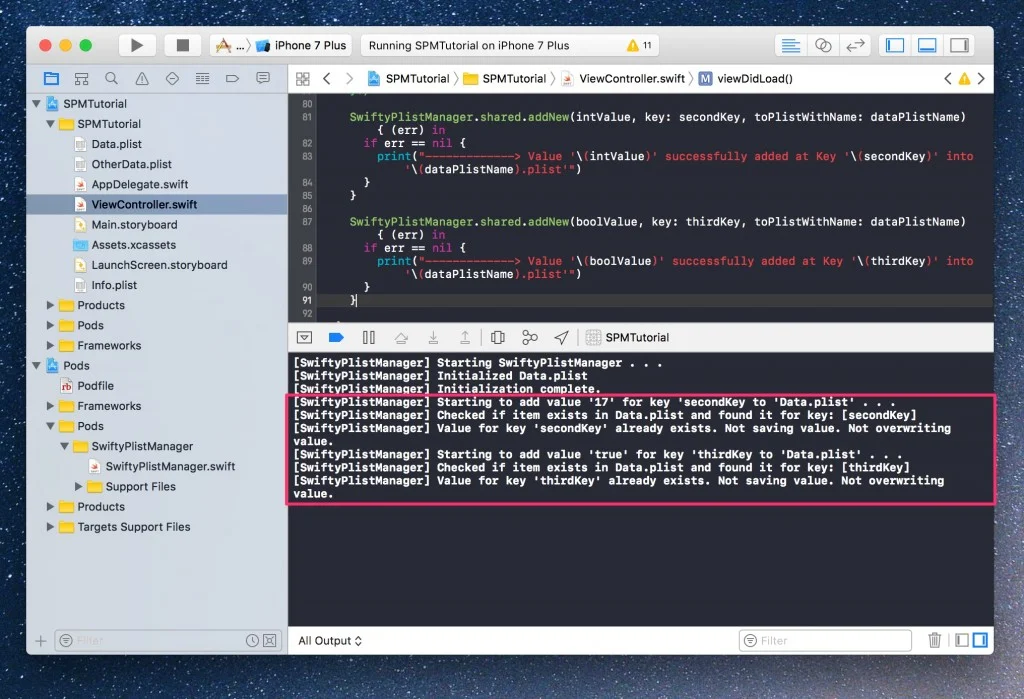Stop the running SPMTutorial app

click(182, 45)
